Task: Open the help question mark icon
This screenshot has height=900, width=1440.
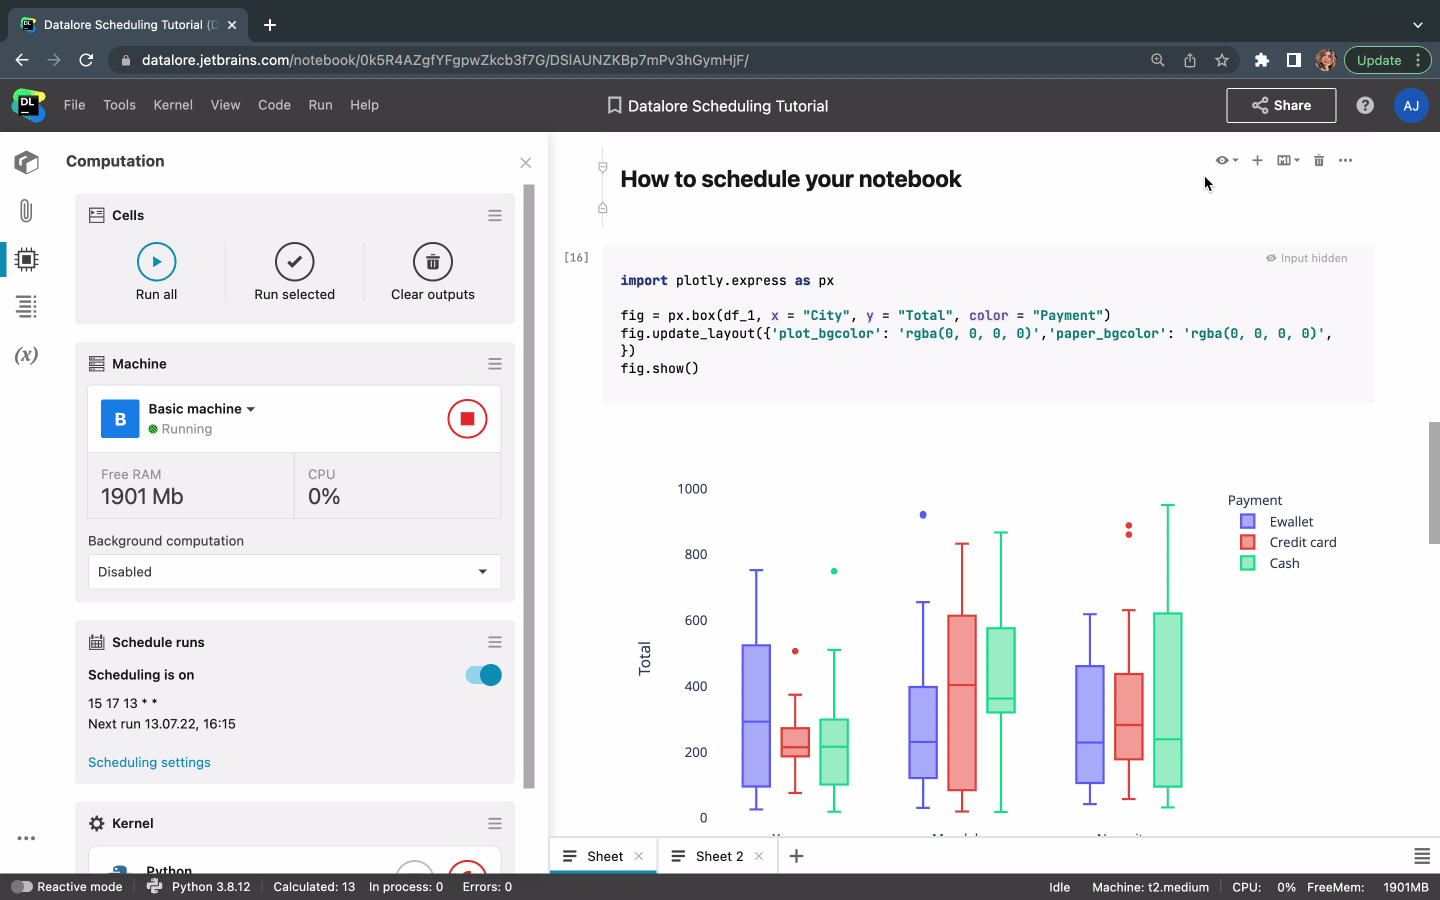Action: coord(1364,105)
